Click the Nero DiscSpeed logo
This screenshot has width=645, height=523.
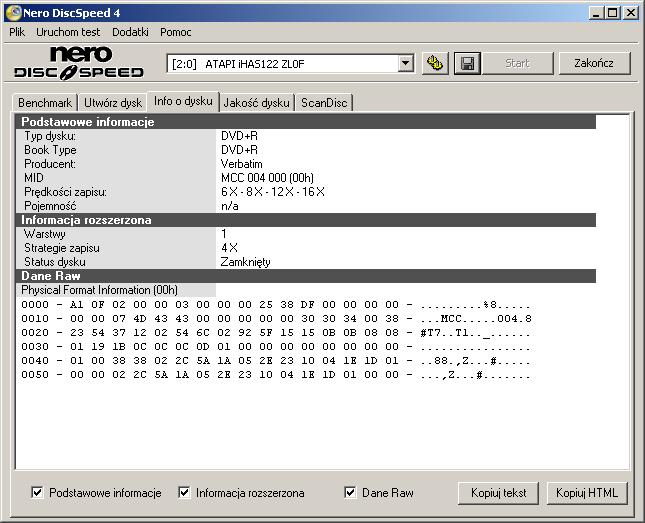point(79,63)
